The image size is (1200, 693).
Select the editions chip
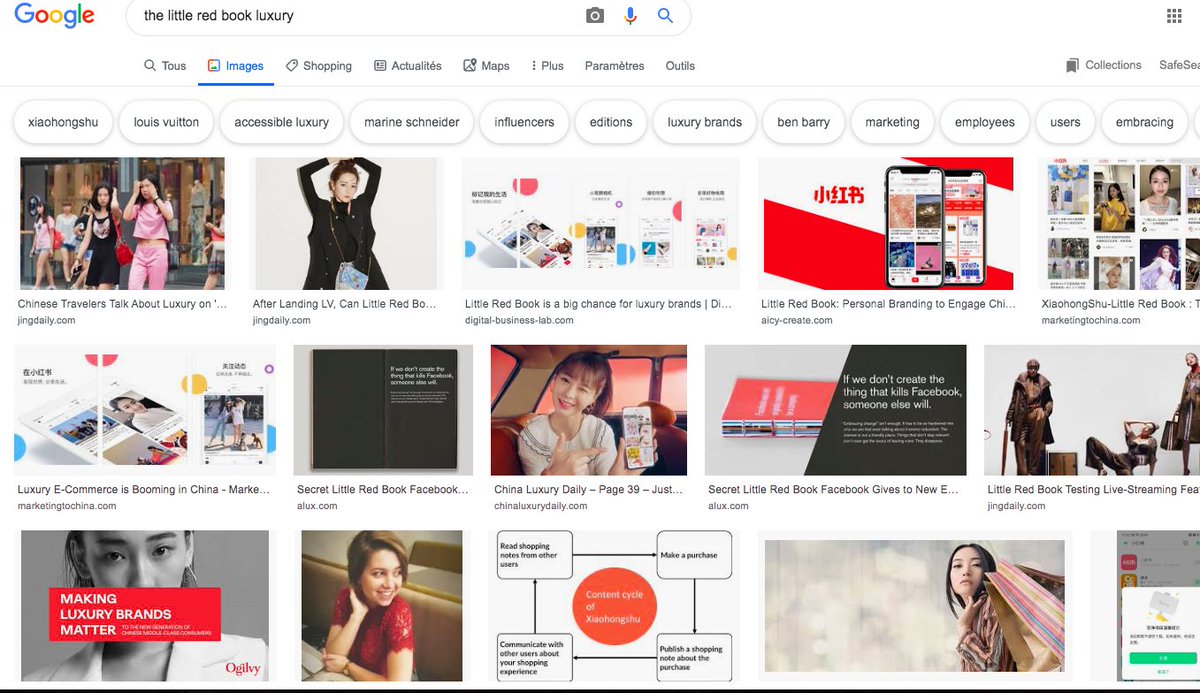611,122
